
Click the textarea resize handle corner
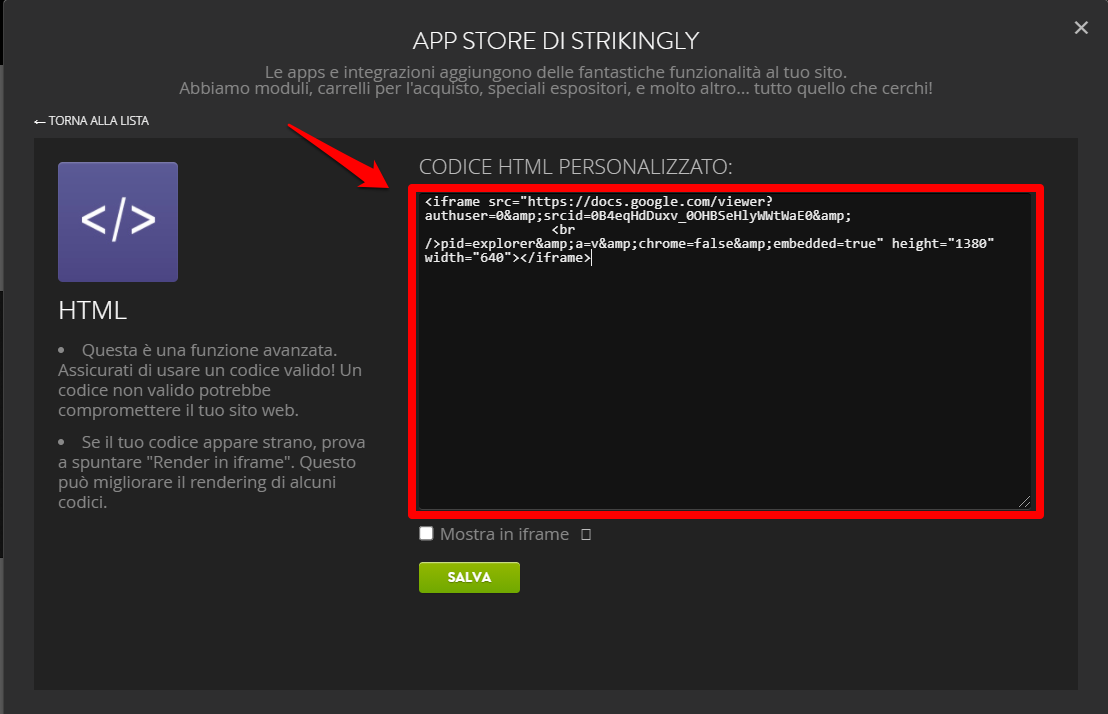pyautogui.click(x=1025, y=501)
